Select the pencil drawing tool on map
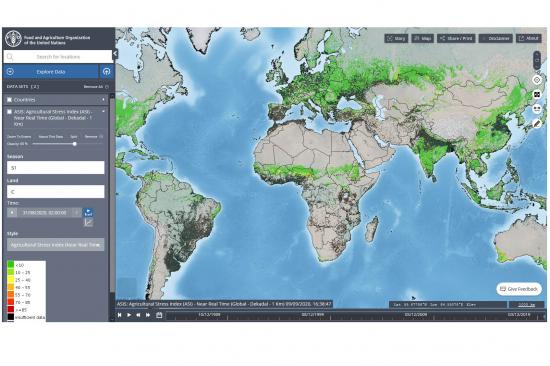550x366 pixels. [537, 124]
